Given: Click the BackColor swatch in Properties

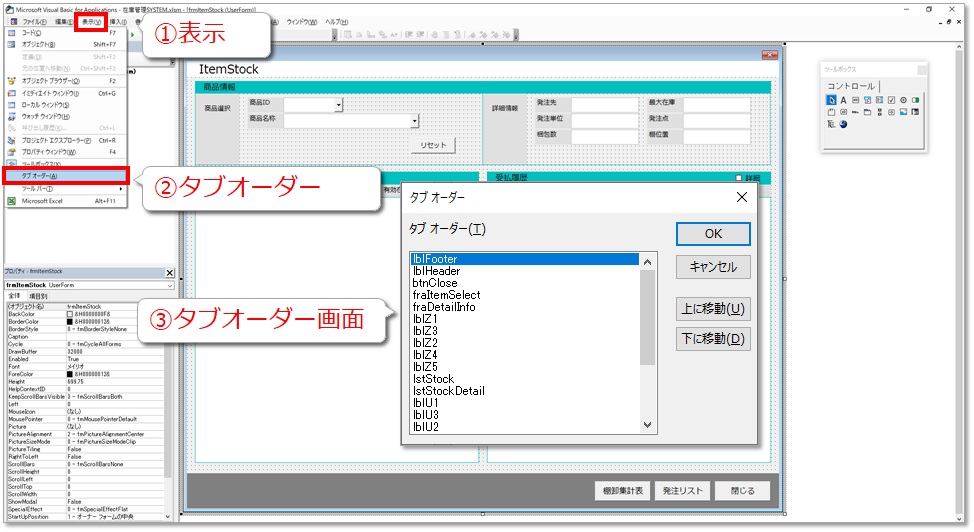Looking at the screenshot, I should pyautogui.click(x=70, y=314).
